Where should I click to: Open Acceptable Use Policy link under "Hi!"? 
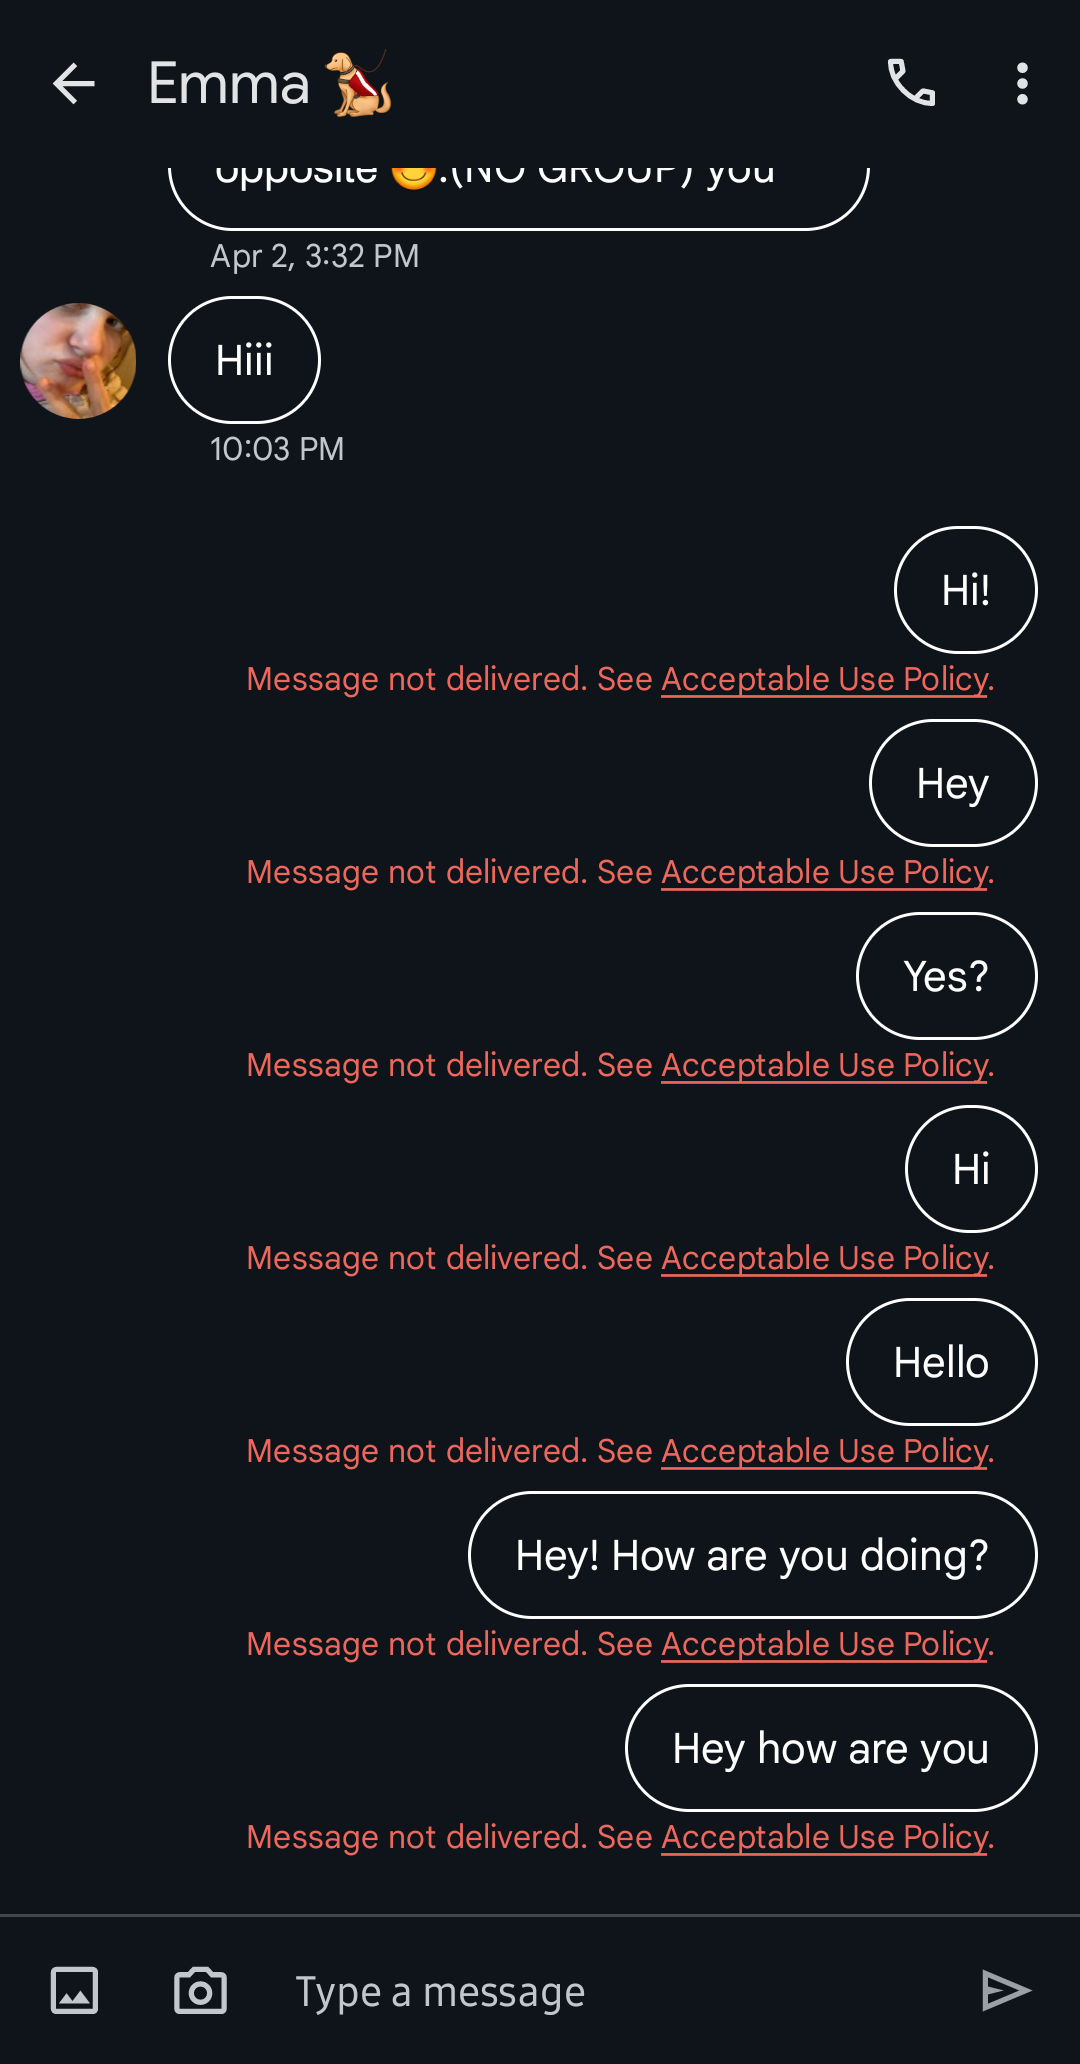point(825,679)
